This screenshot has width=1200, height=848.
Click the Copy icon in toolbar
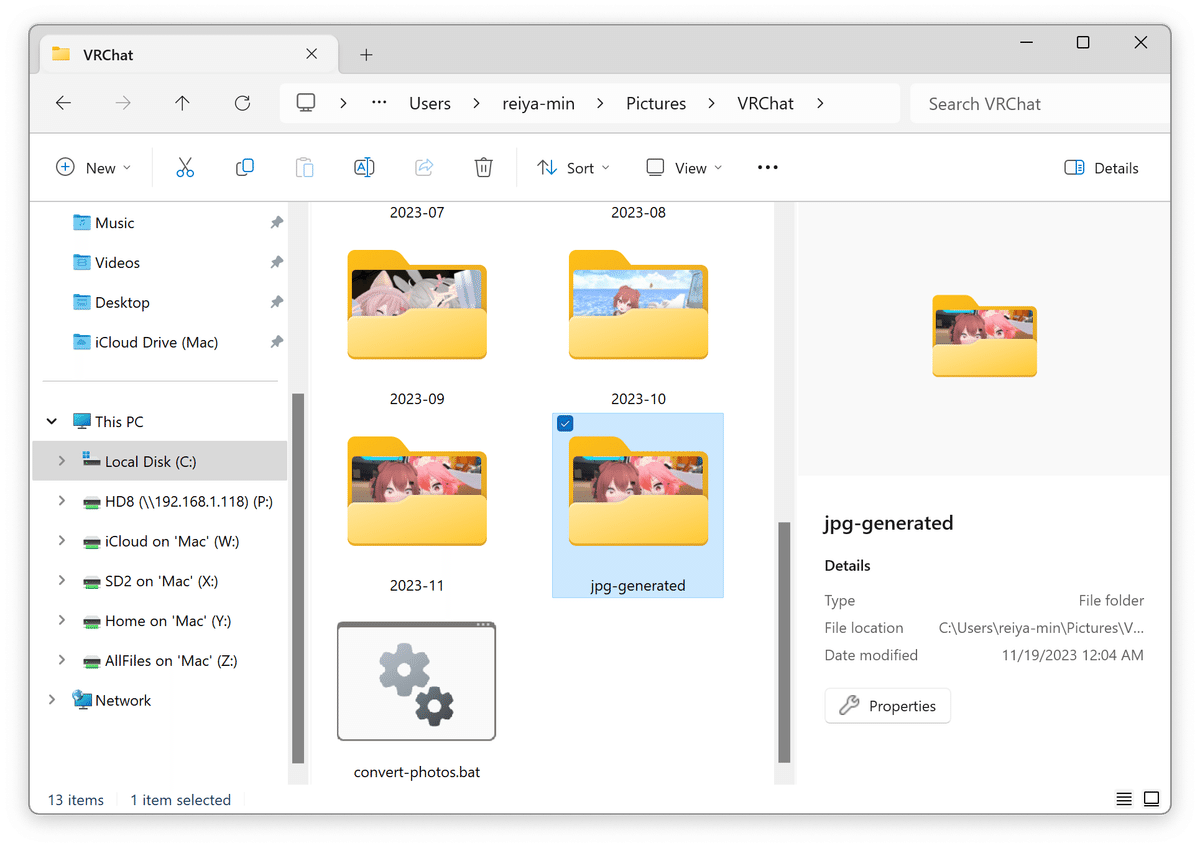(245, 168)
